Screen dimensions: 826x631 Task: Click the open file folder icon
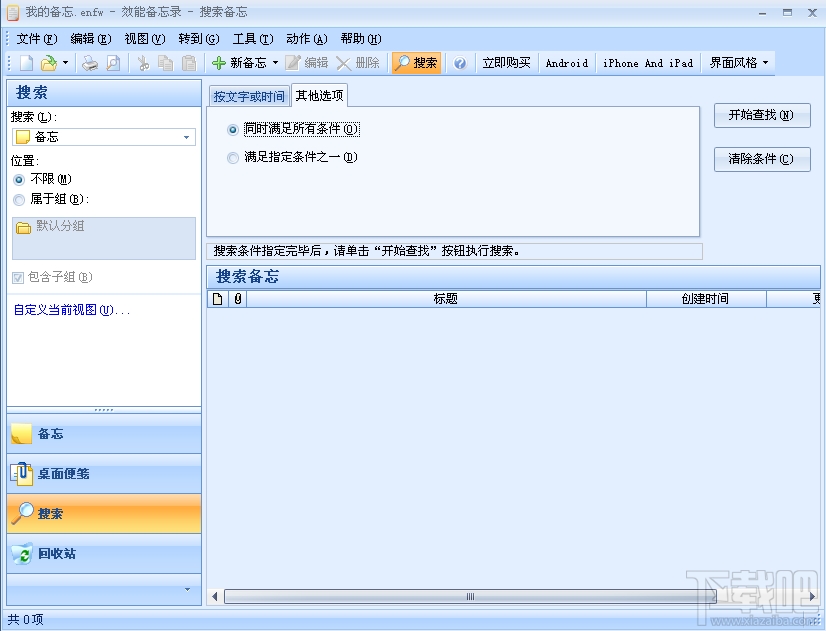pos(48,63)
